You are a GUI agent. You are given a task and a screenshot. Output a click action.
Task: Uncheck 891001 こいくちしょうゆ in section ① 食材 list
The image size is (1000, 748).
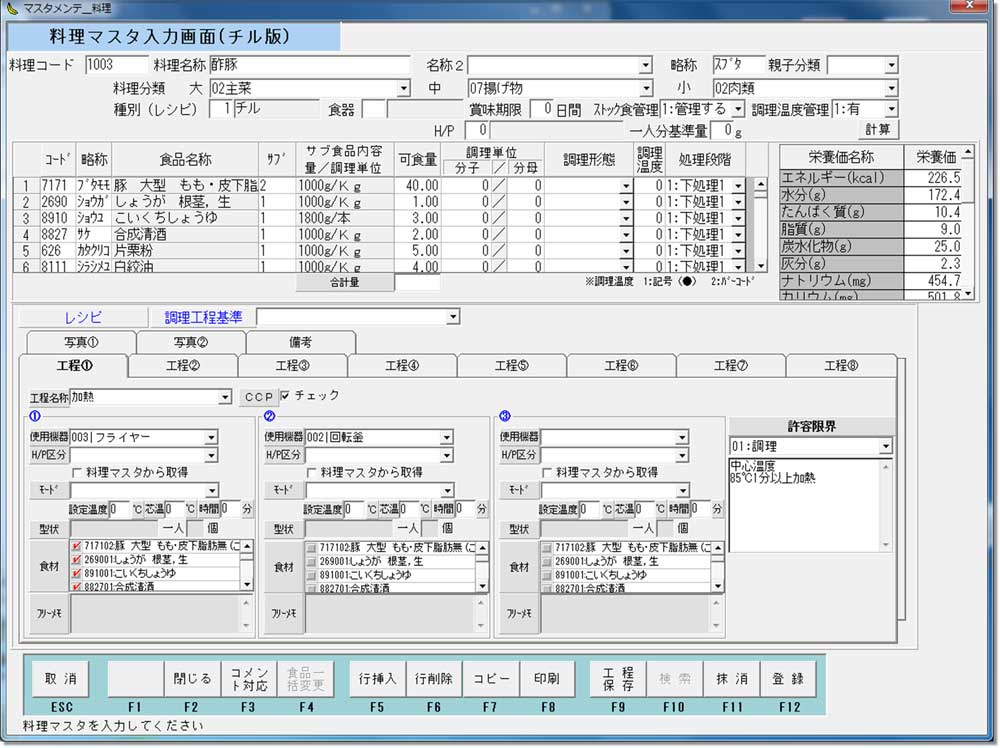[77, 573]
